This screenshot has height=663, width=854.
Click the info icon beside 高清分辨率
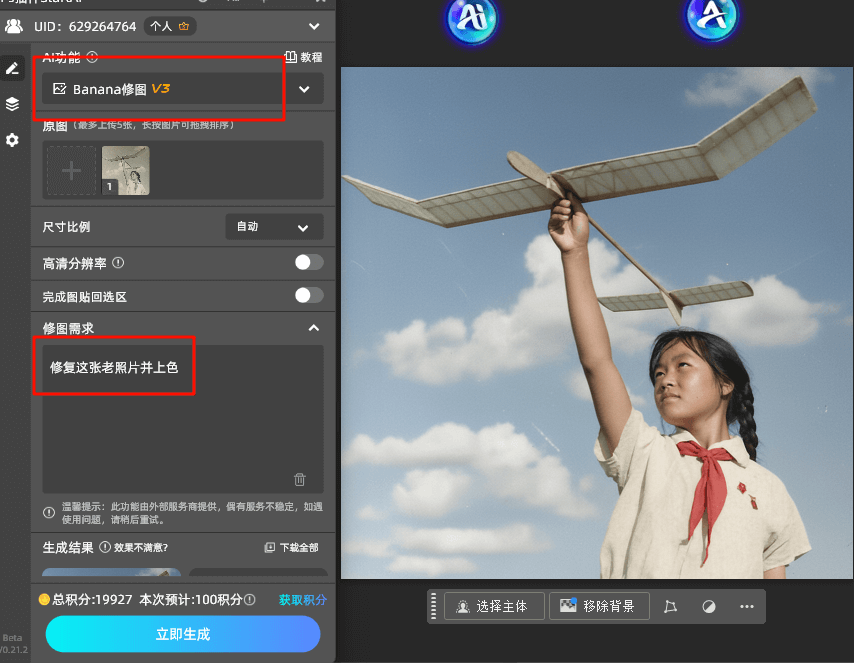pos(118,263)
